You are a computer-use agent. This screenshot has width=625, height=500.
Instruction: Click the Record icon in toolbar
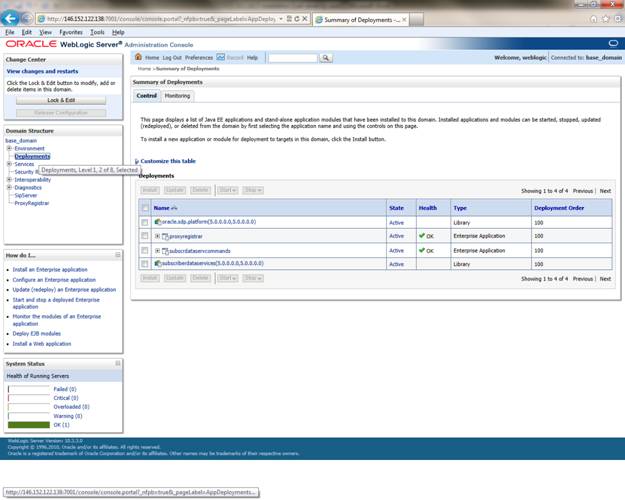tap(222, 58)
